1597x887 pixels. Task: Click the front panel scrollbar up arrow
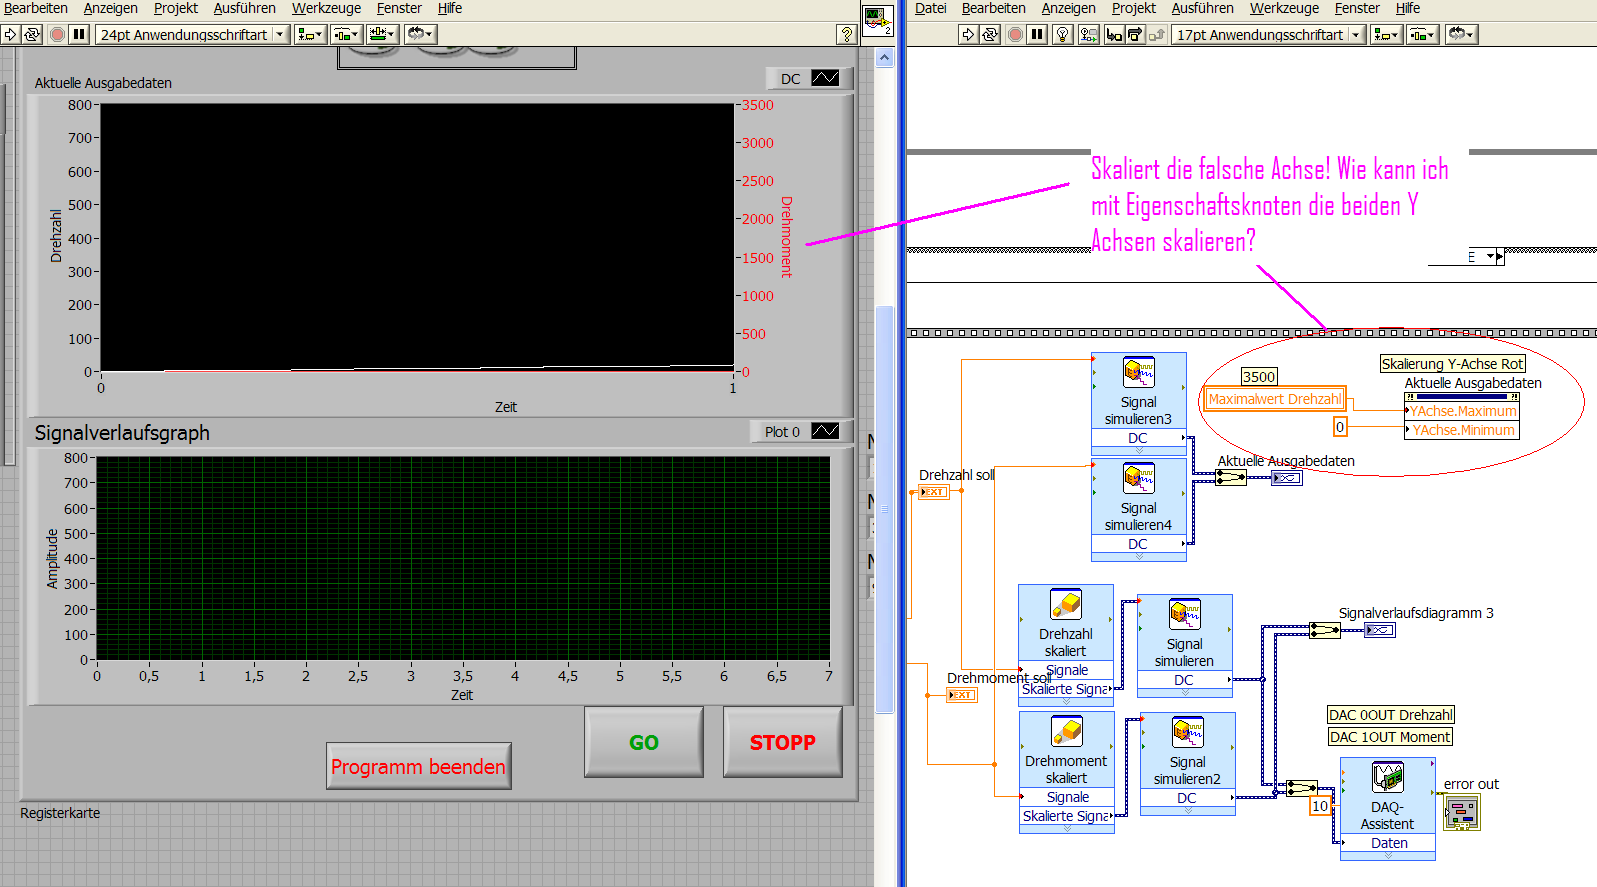click(884, 57)
